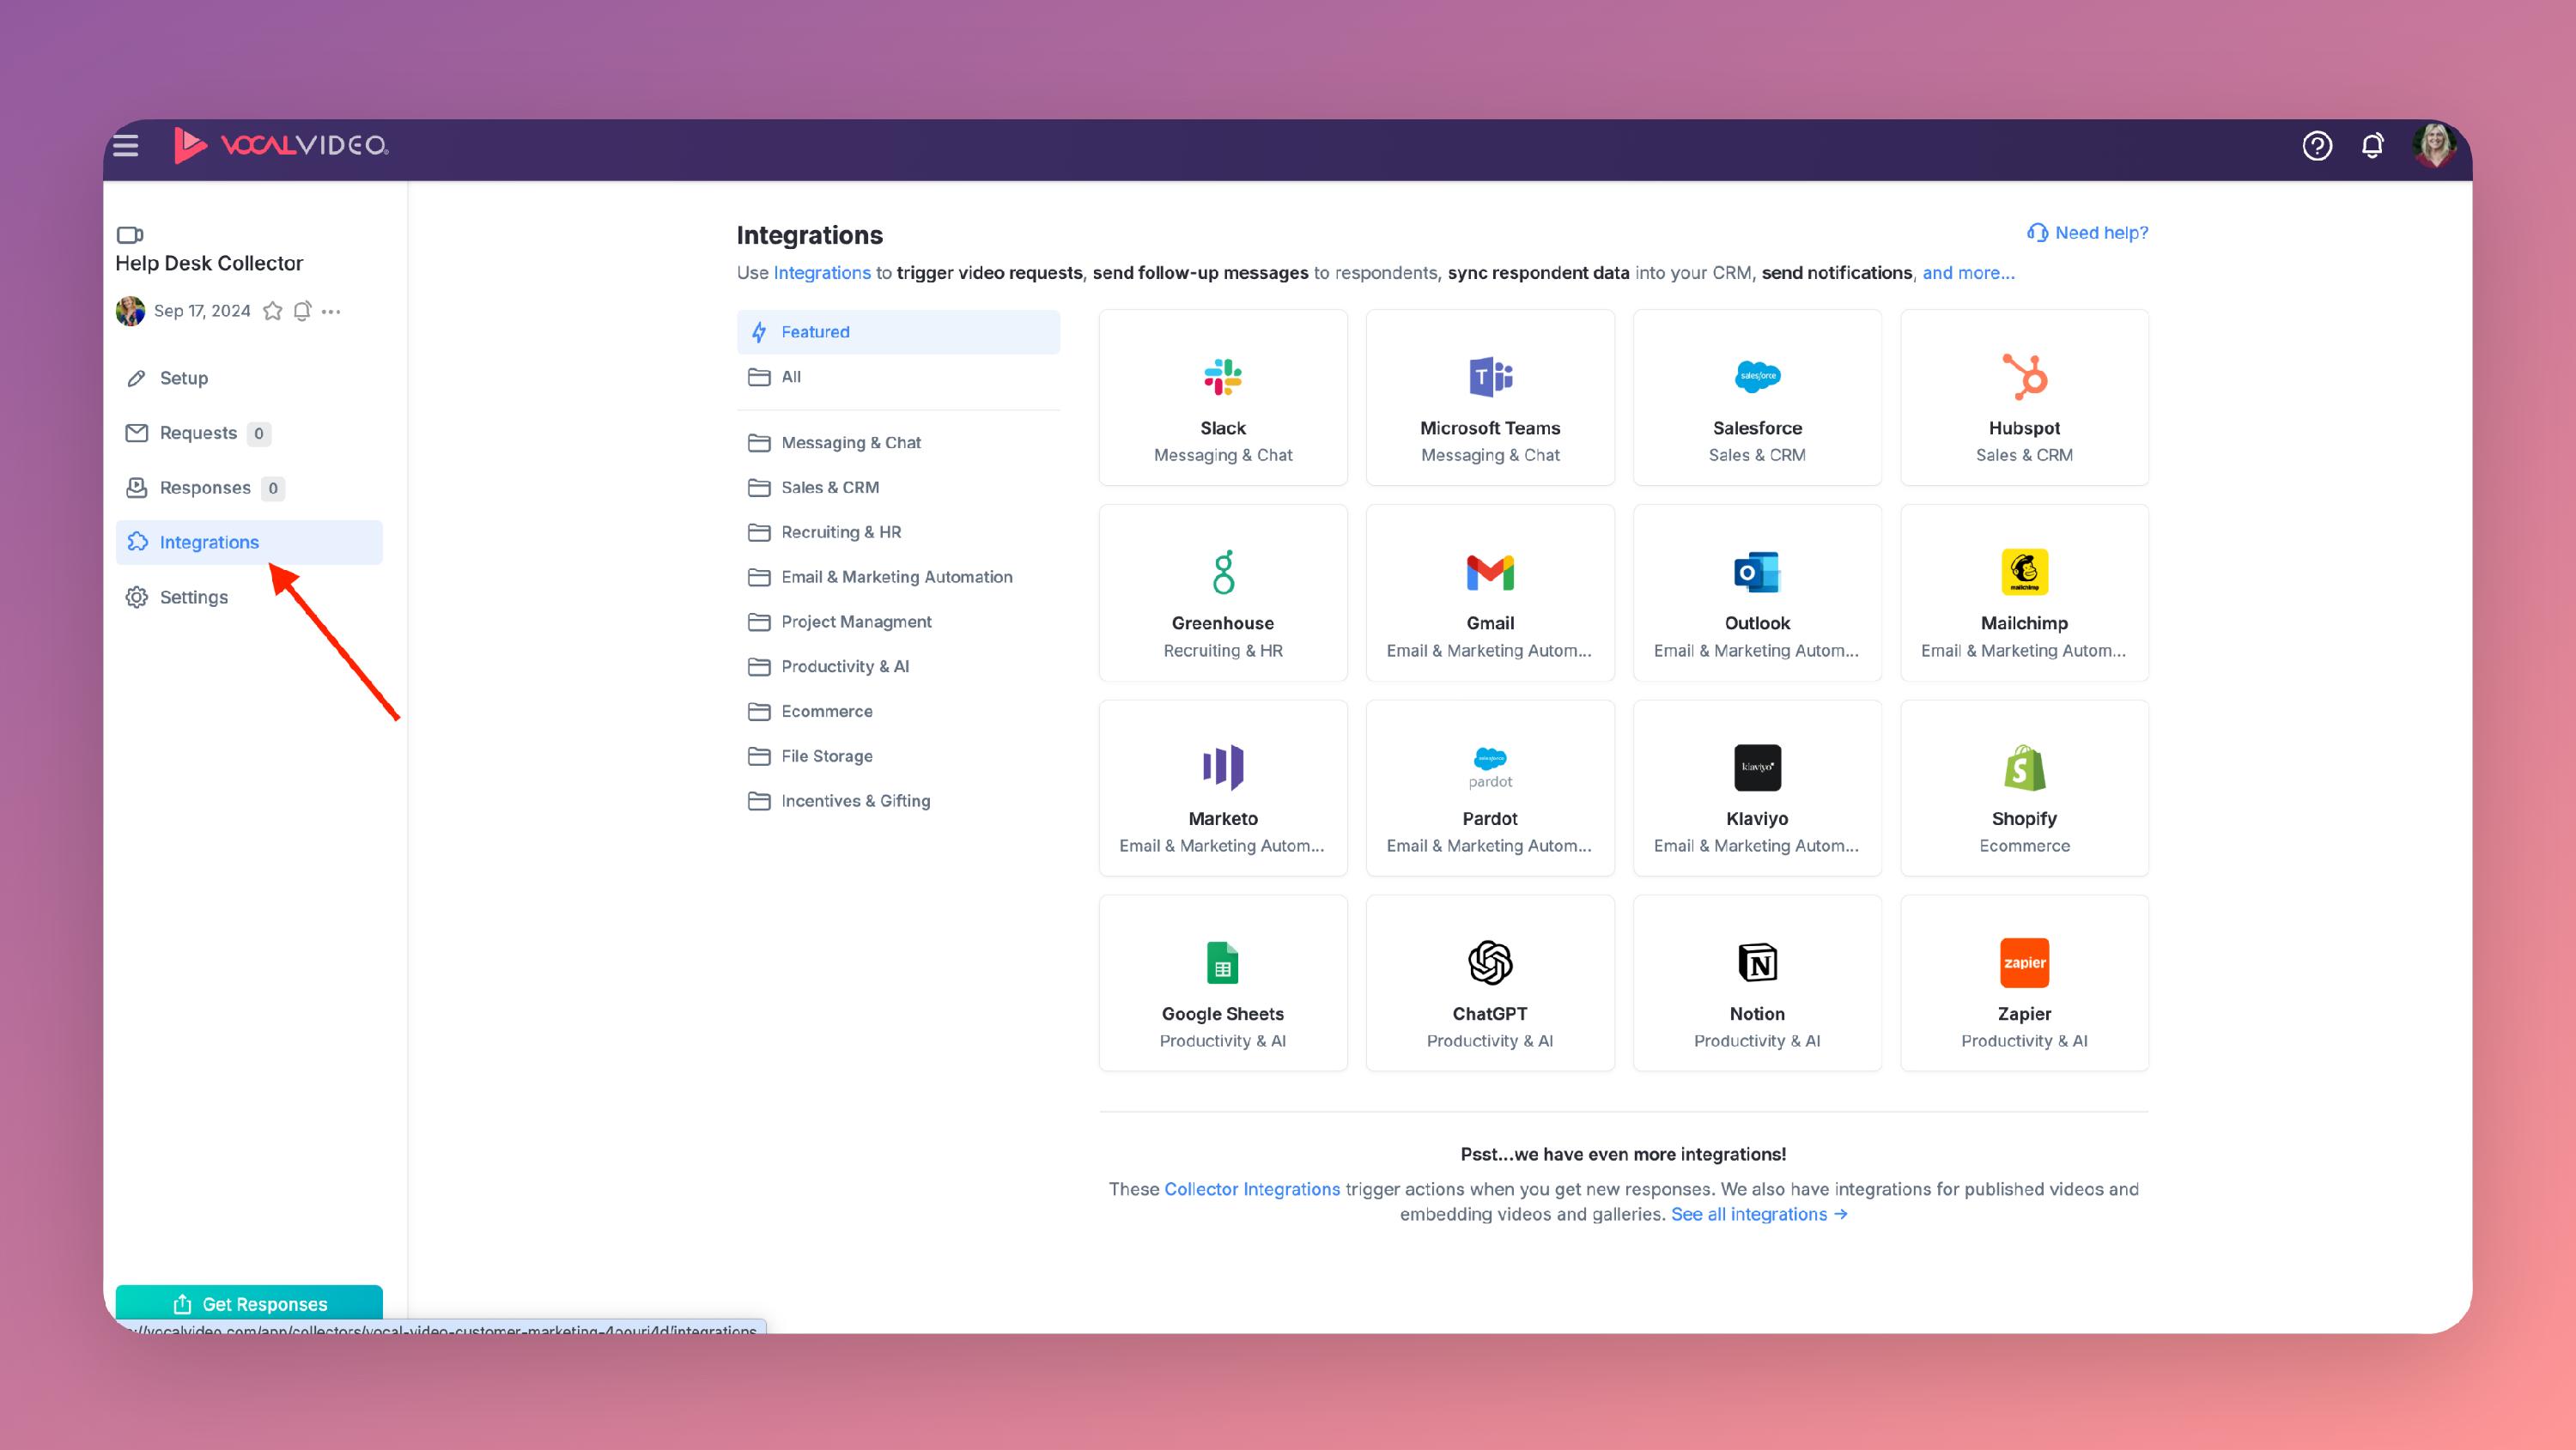Open the notifications bell icon

[2372, 146]
